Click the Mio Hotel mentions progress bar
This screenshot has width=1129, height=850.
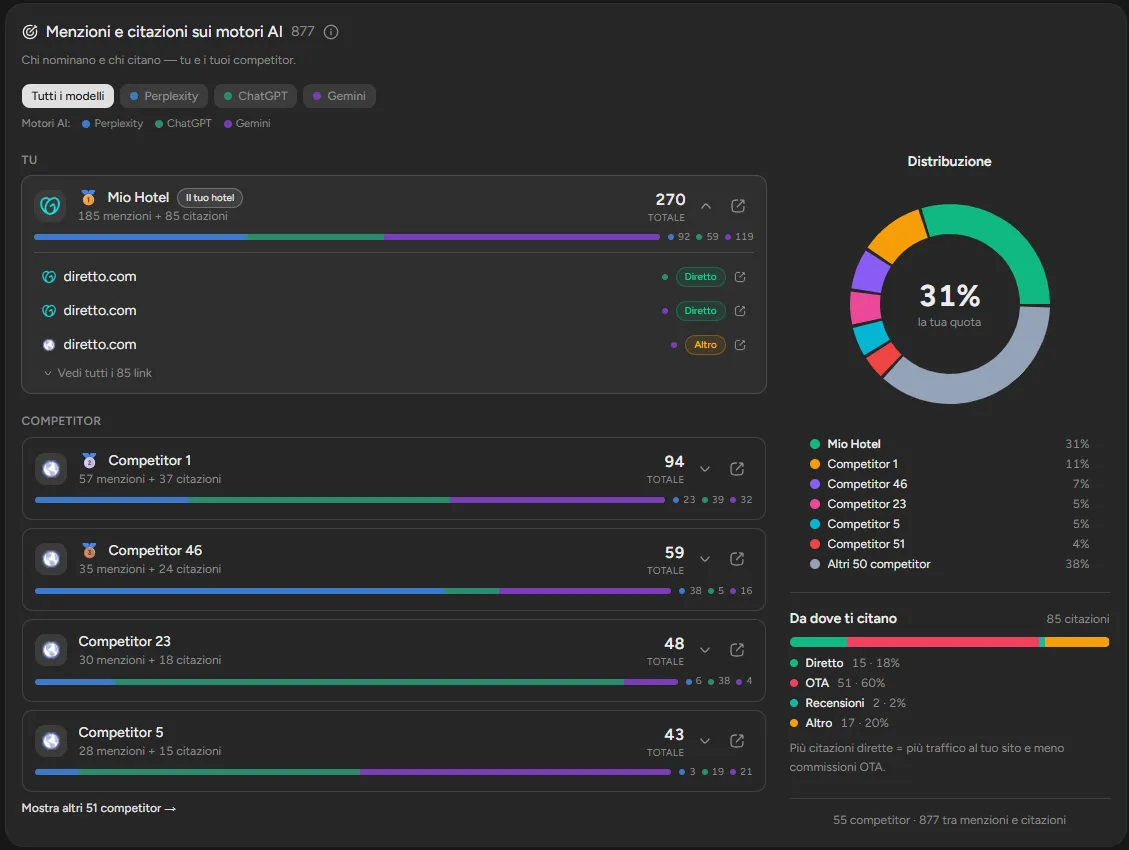pyautogui.click(x=347, y=237)
